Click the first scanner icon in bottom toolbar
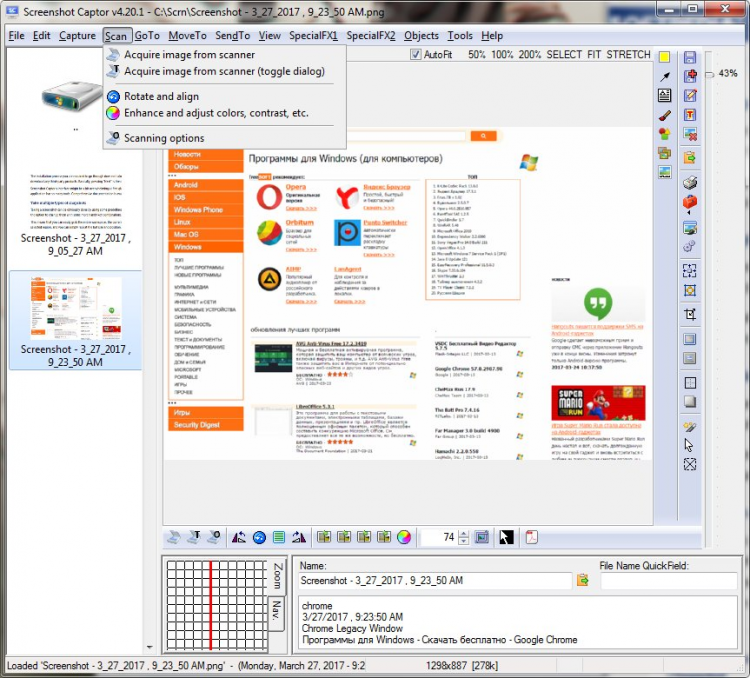 [x=174, y=537]
